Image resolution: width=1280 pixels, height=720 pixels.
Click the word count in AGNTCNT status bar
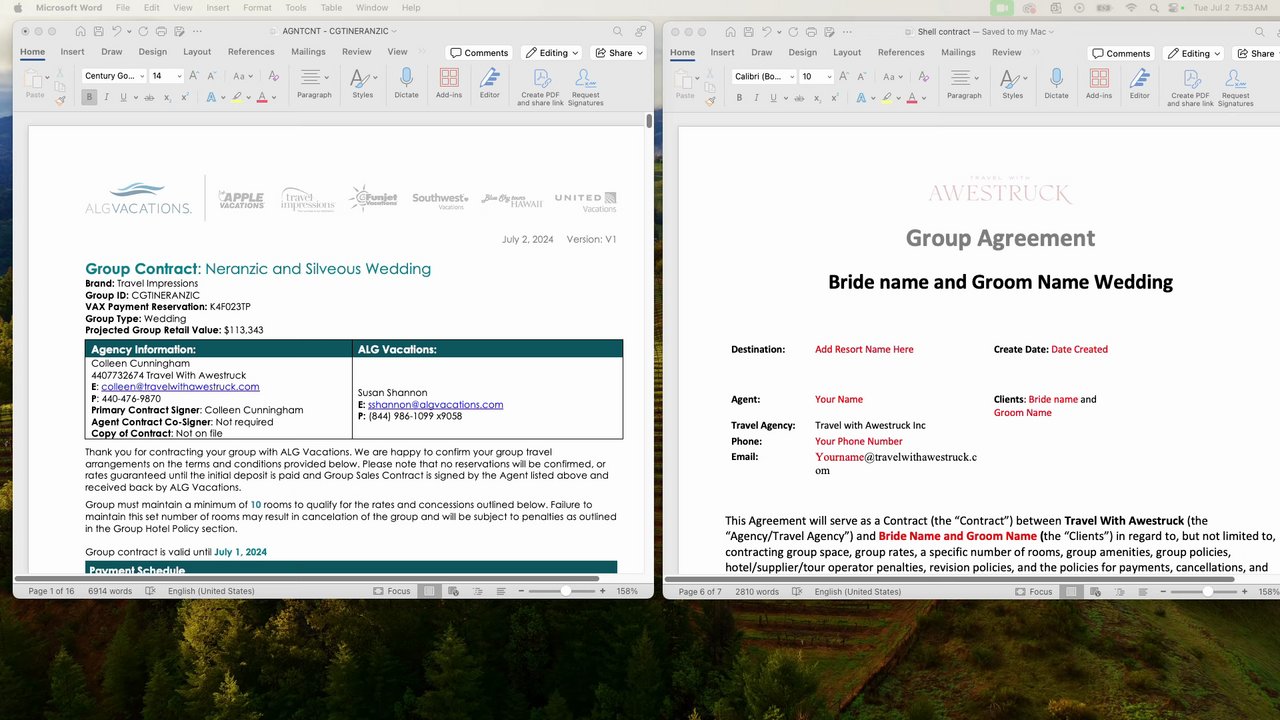[x=110, y=591]
